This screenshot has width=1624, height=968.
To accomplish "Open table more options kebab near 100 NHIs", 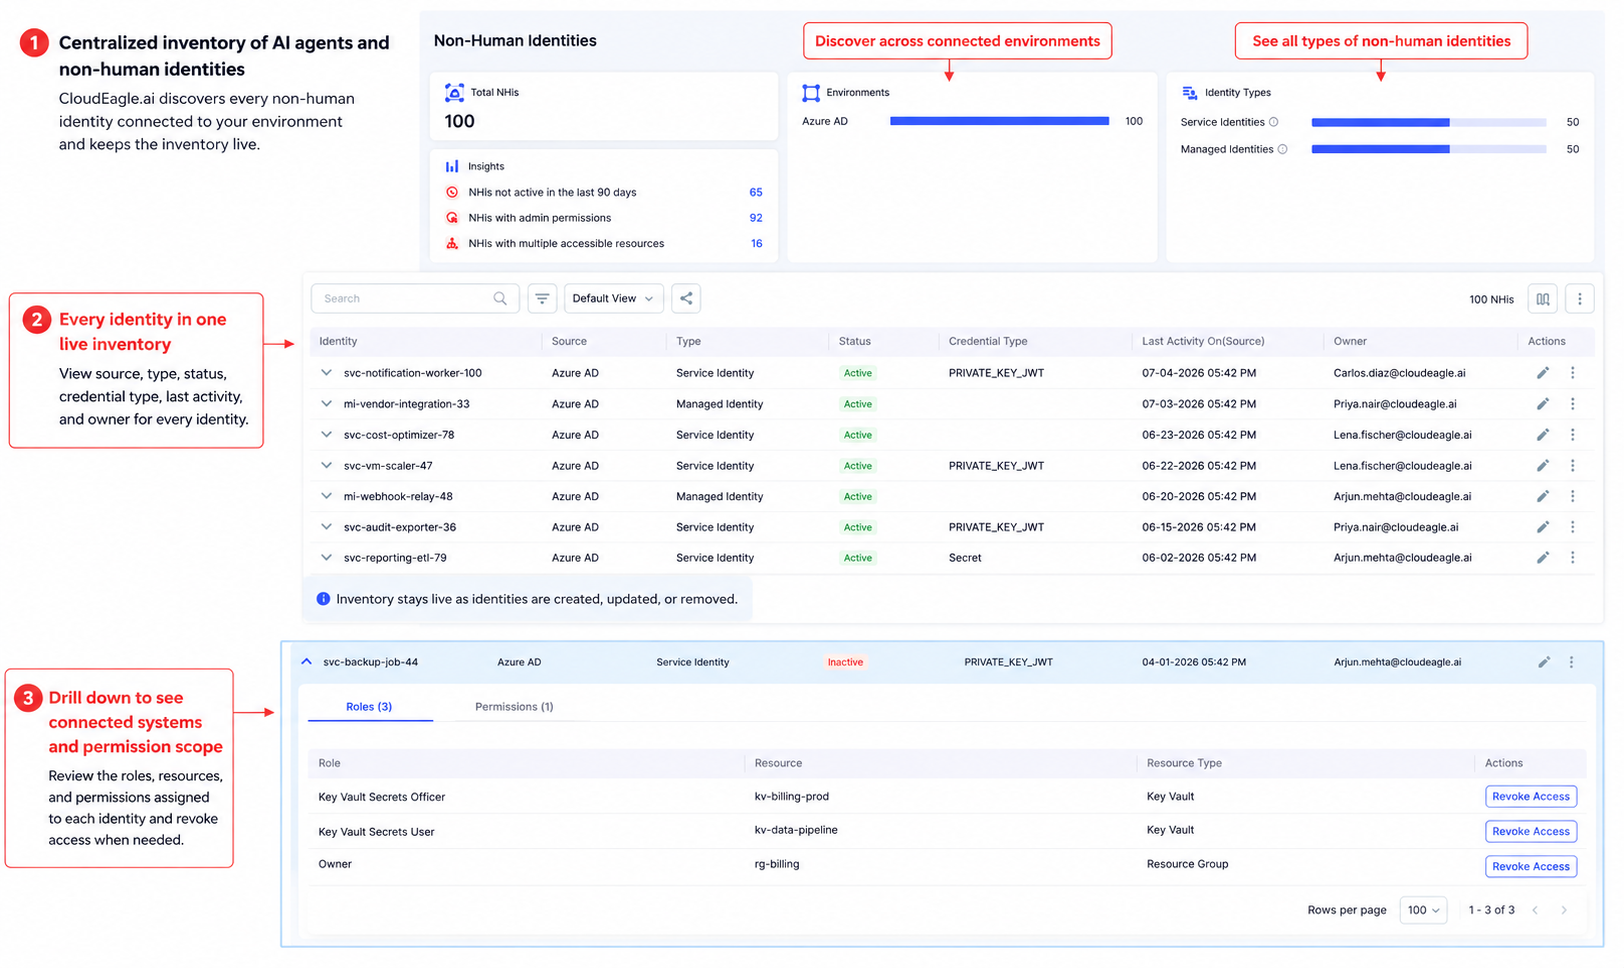I will click(x=1580, y=299).
